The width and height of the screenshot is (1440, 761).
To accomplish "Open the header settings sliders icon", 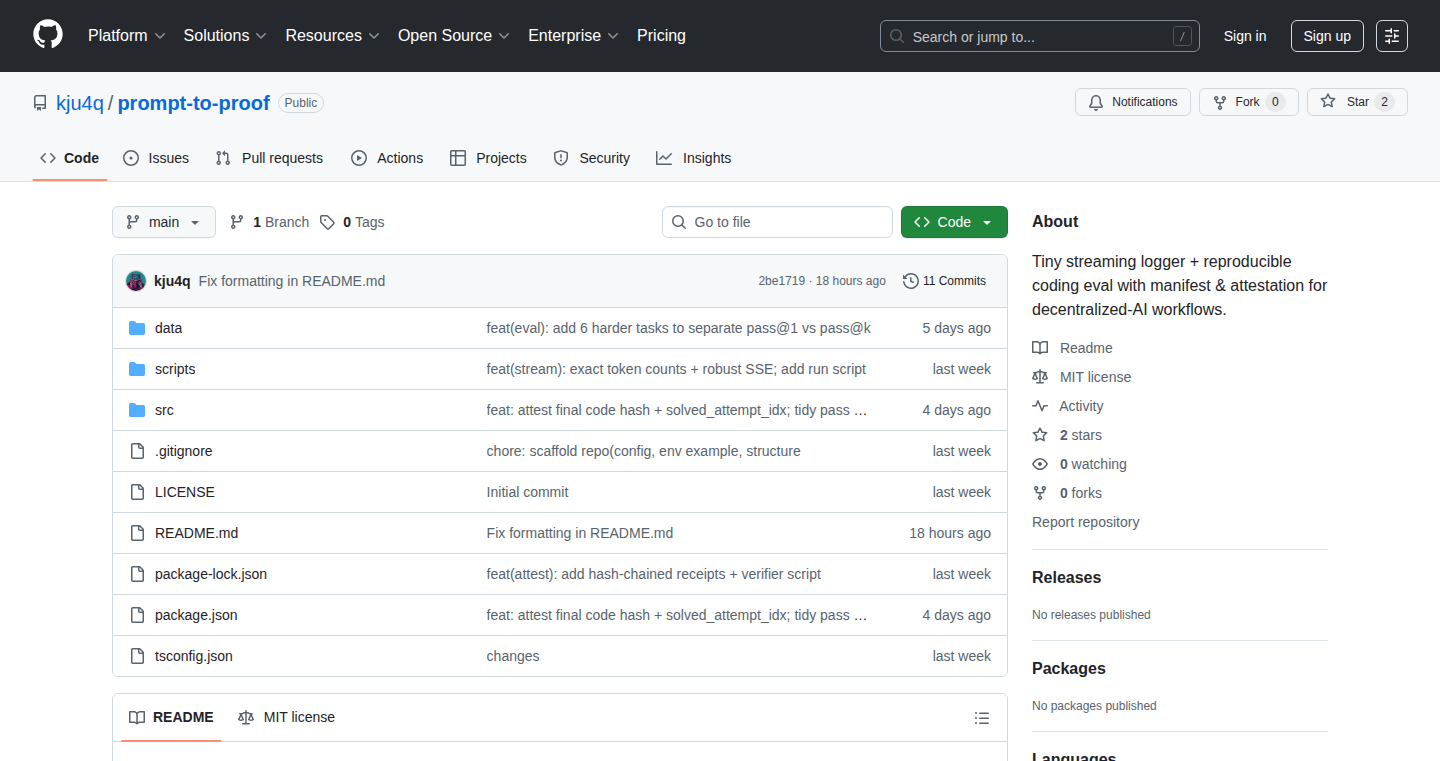I will pos(1392,36).
